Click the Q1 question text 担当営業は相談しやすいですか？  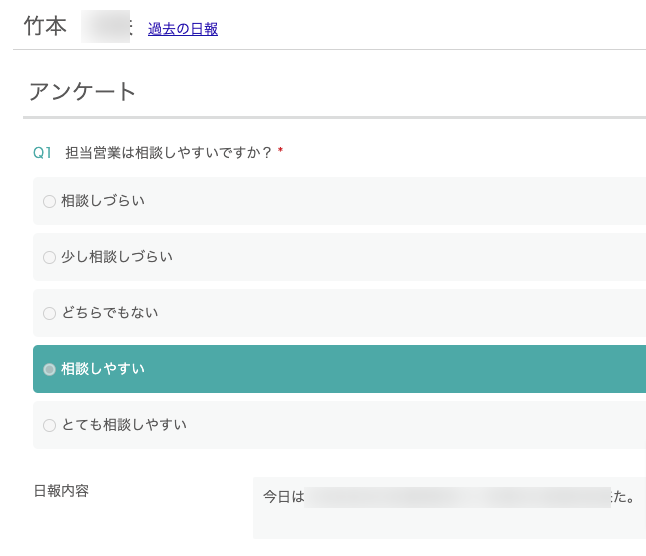(169, 153)
